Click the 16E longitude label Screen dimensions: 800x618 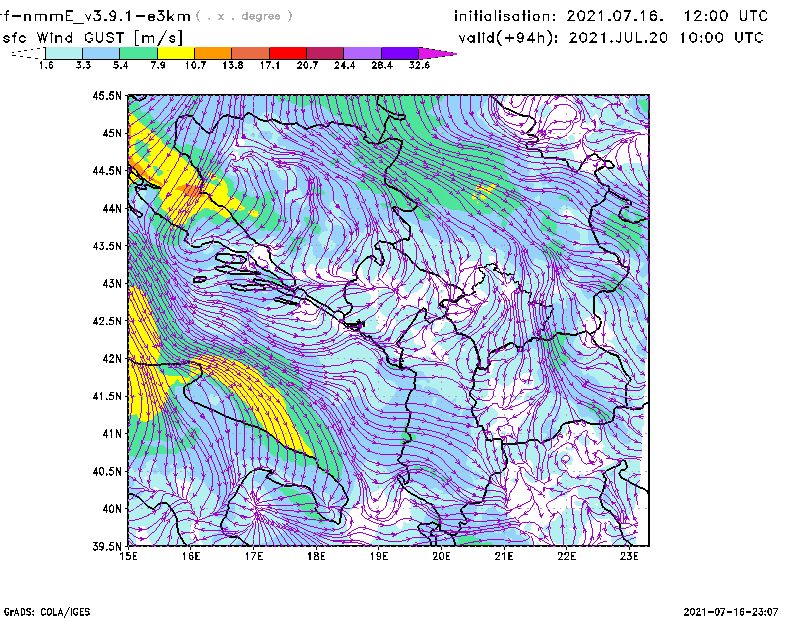click(191, 556)
